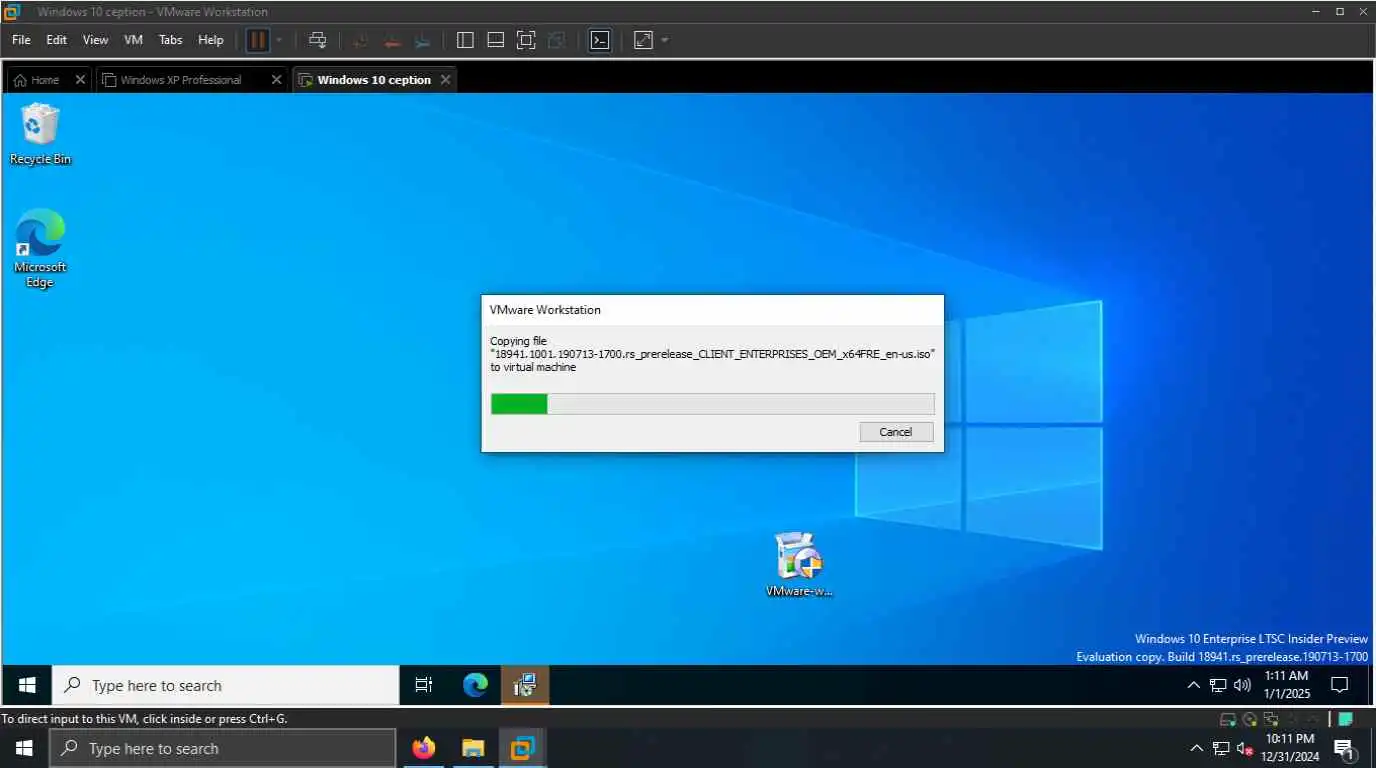Open the View menu
This screenshot has width=1376, height=768.
point(95,40)
